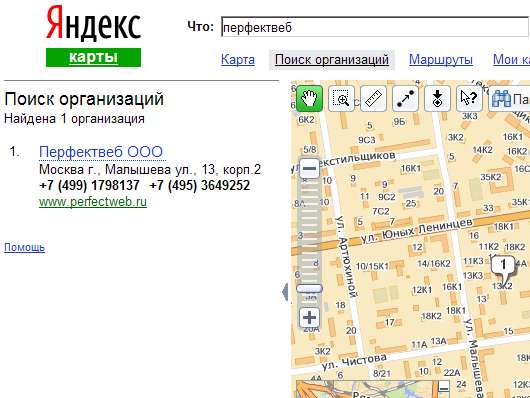Screen dimensions: 530x398
Task: Select the hand pan tool
Action: tap(309, 99)
